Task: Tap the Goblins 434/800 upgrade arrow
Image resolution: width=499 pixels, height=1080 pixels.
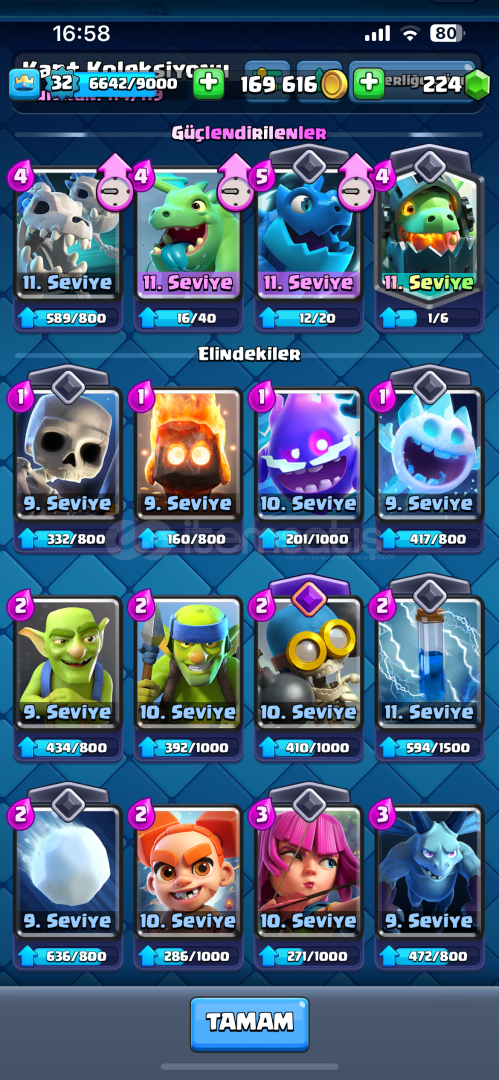Action: point(28,747)
